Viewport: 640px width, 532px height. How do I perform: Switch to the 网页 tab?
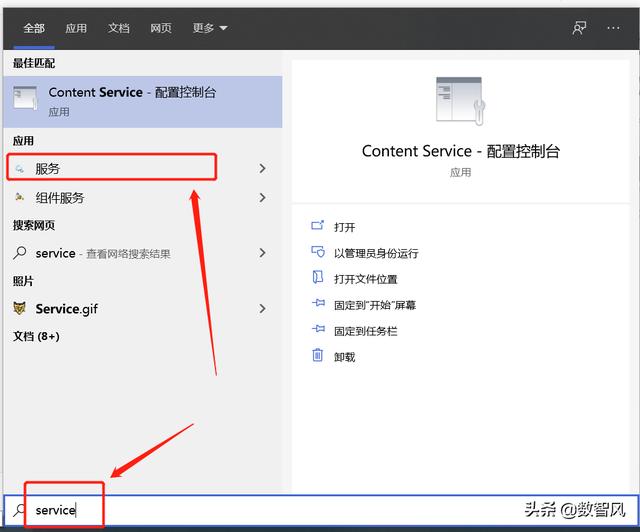click(161, 28)
